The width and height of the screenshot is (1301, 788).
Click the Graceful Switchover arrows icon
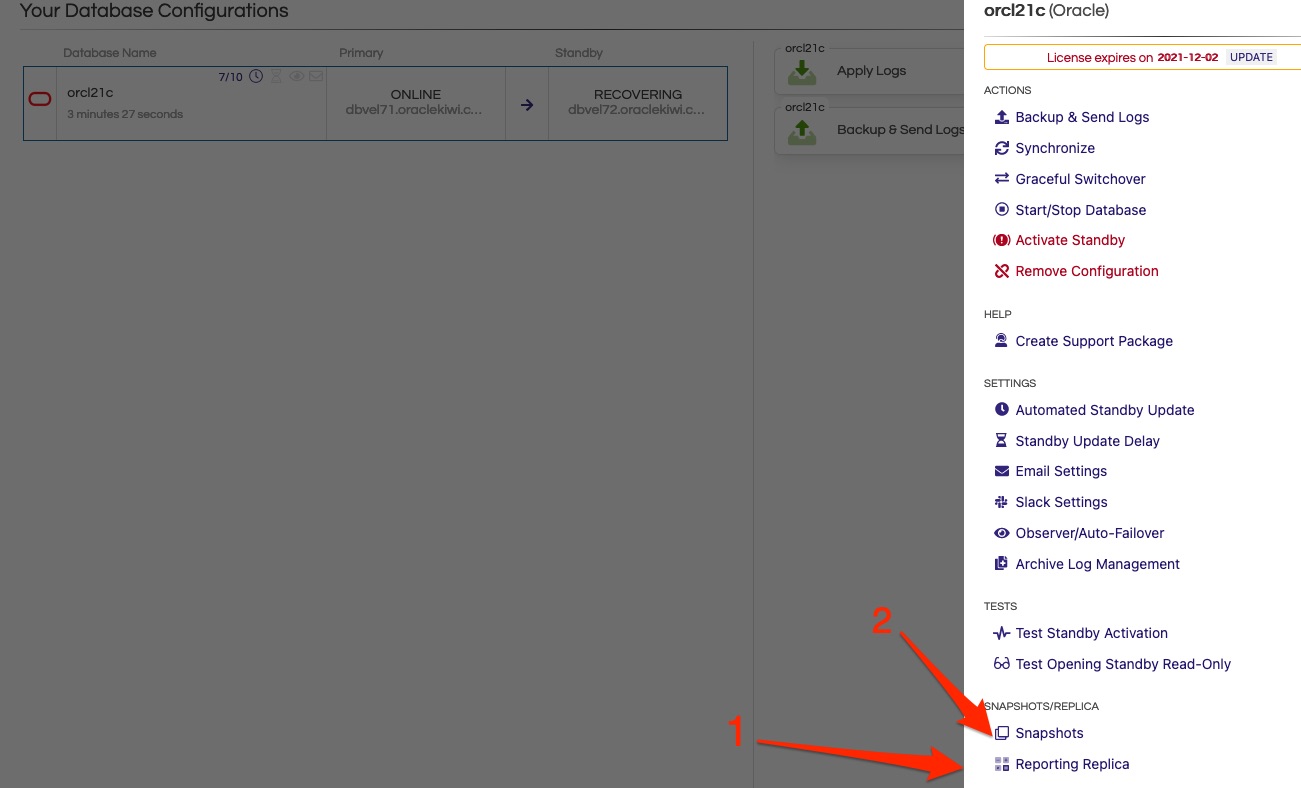pos(1001,179)
